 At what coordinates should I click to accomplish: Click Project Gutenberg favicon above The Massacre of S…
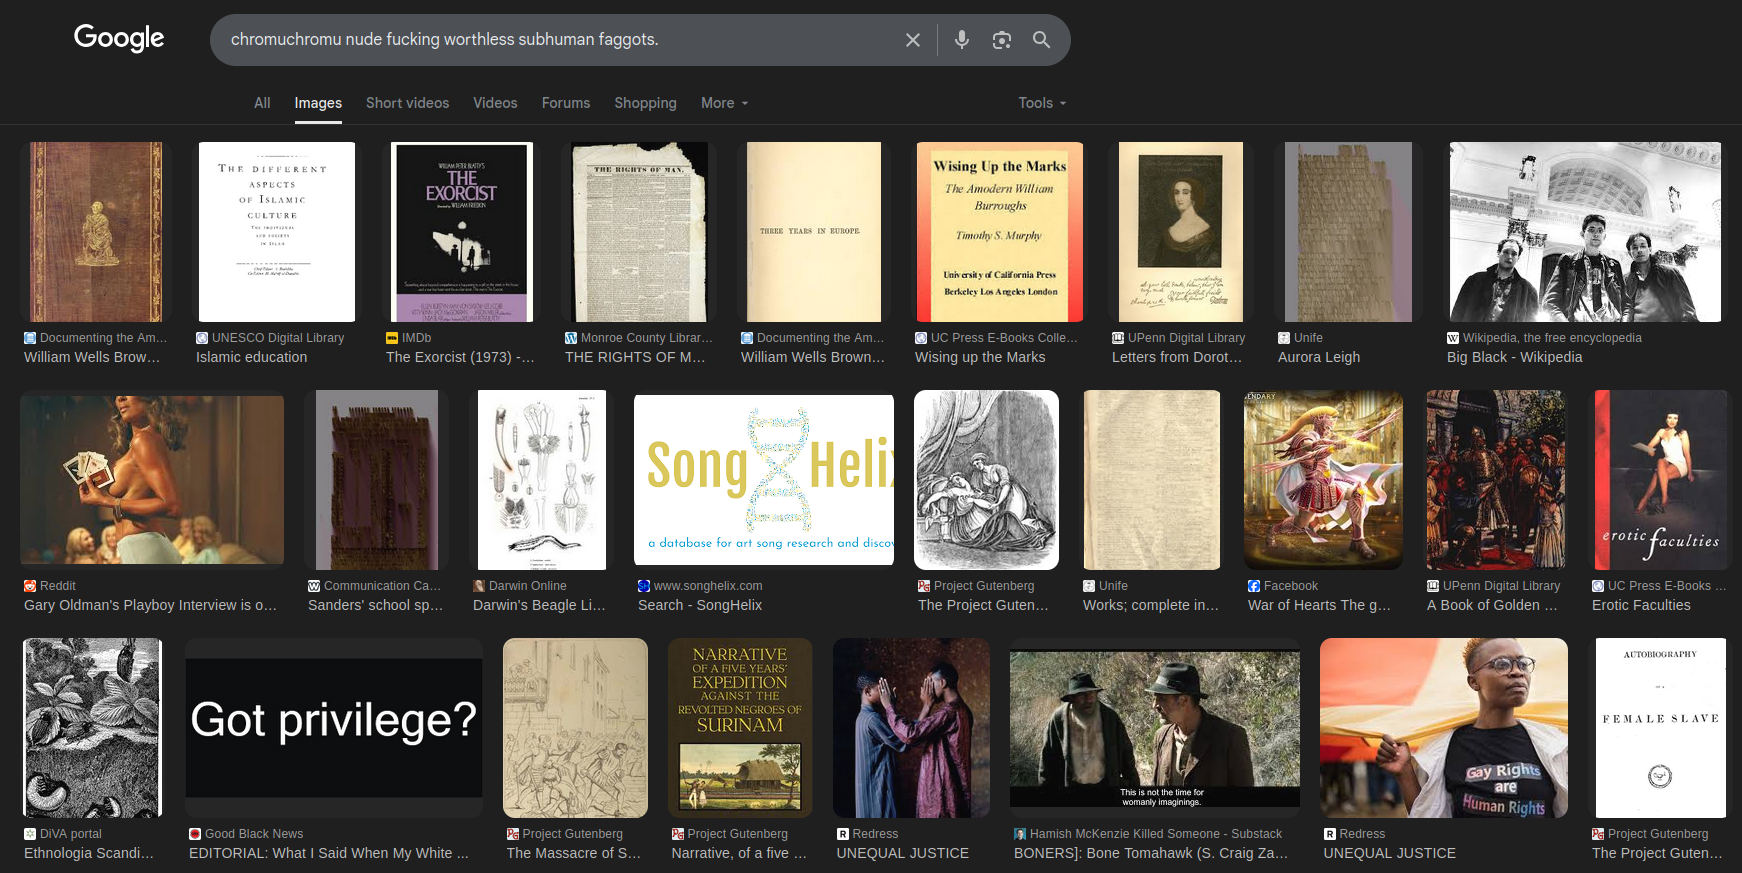pos(513,834)
